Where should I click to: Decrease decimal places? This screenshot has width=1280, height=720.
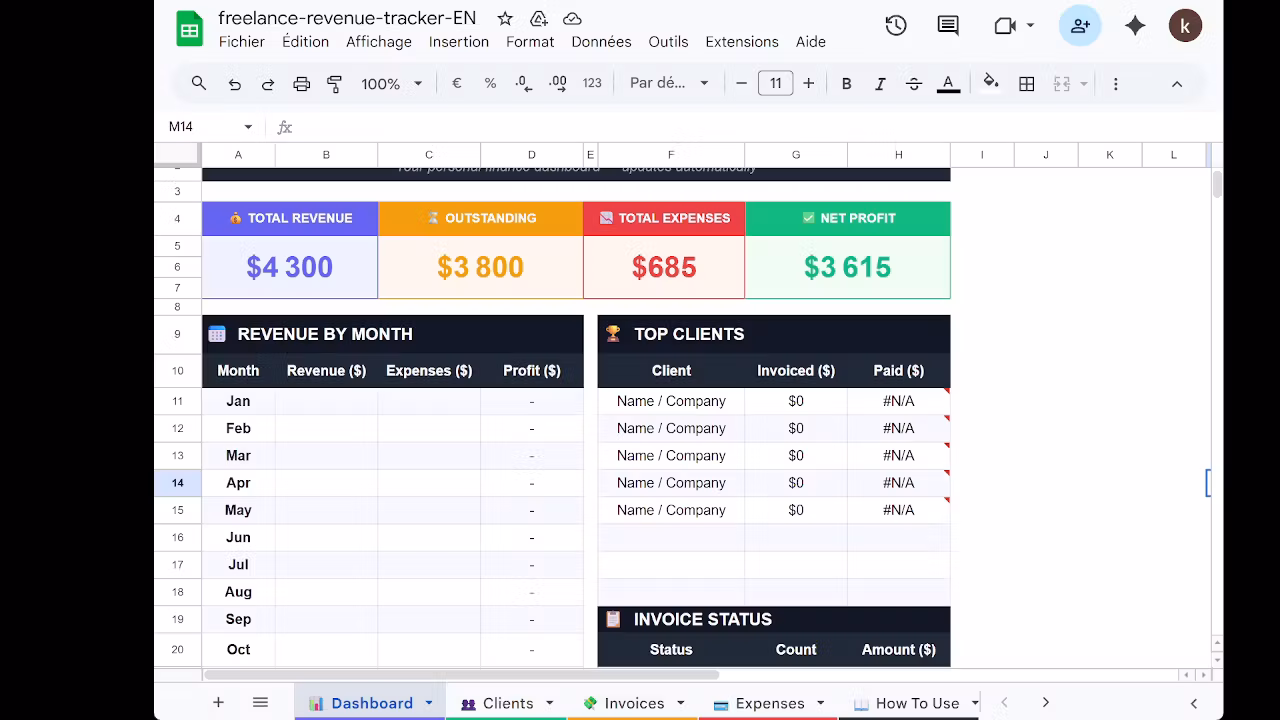click(524, 84)
